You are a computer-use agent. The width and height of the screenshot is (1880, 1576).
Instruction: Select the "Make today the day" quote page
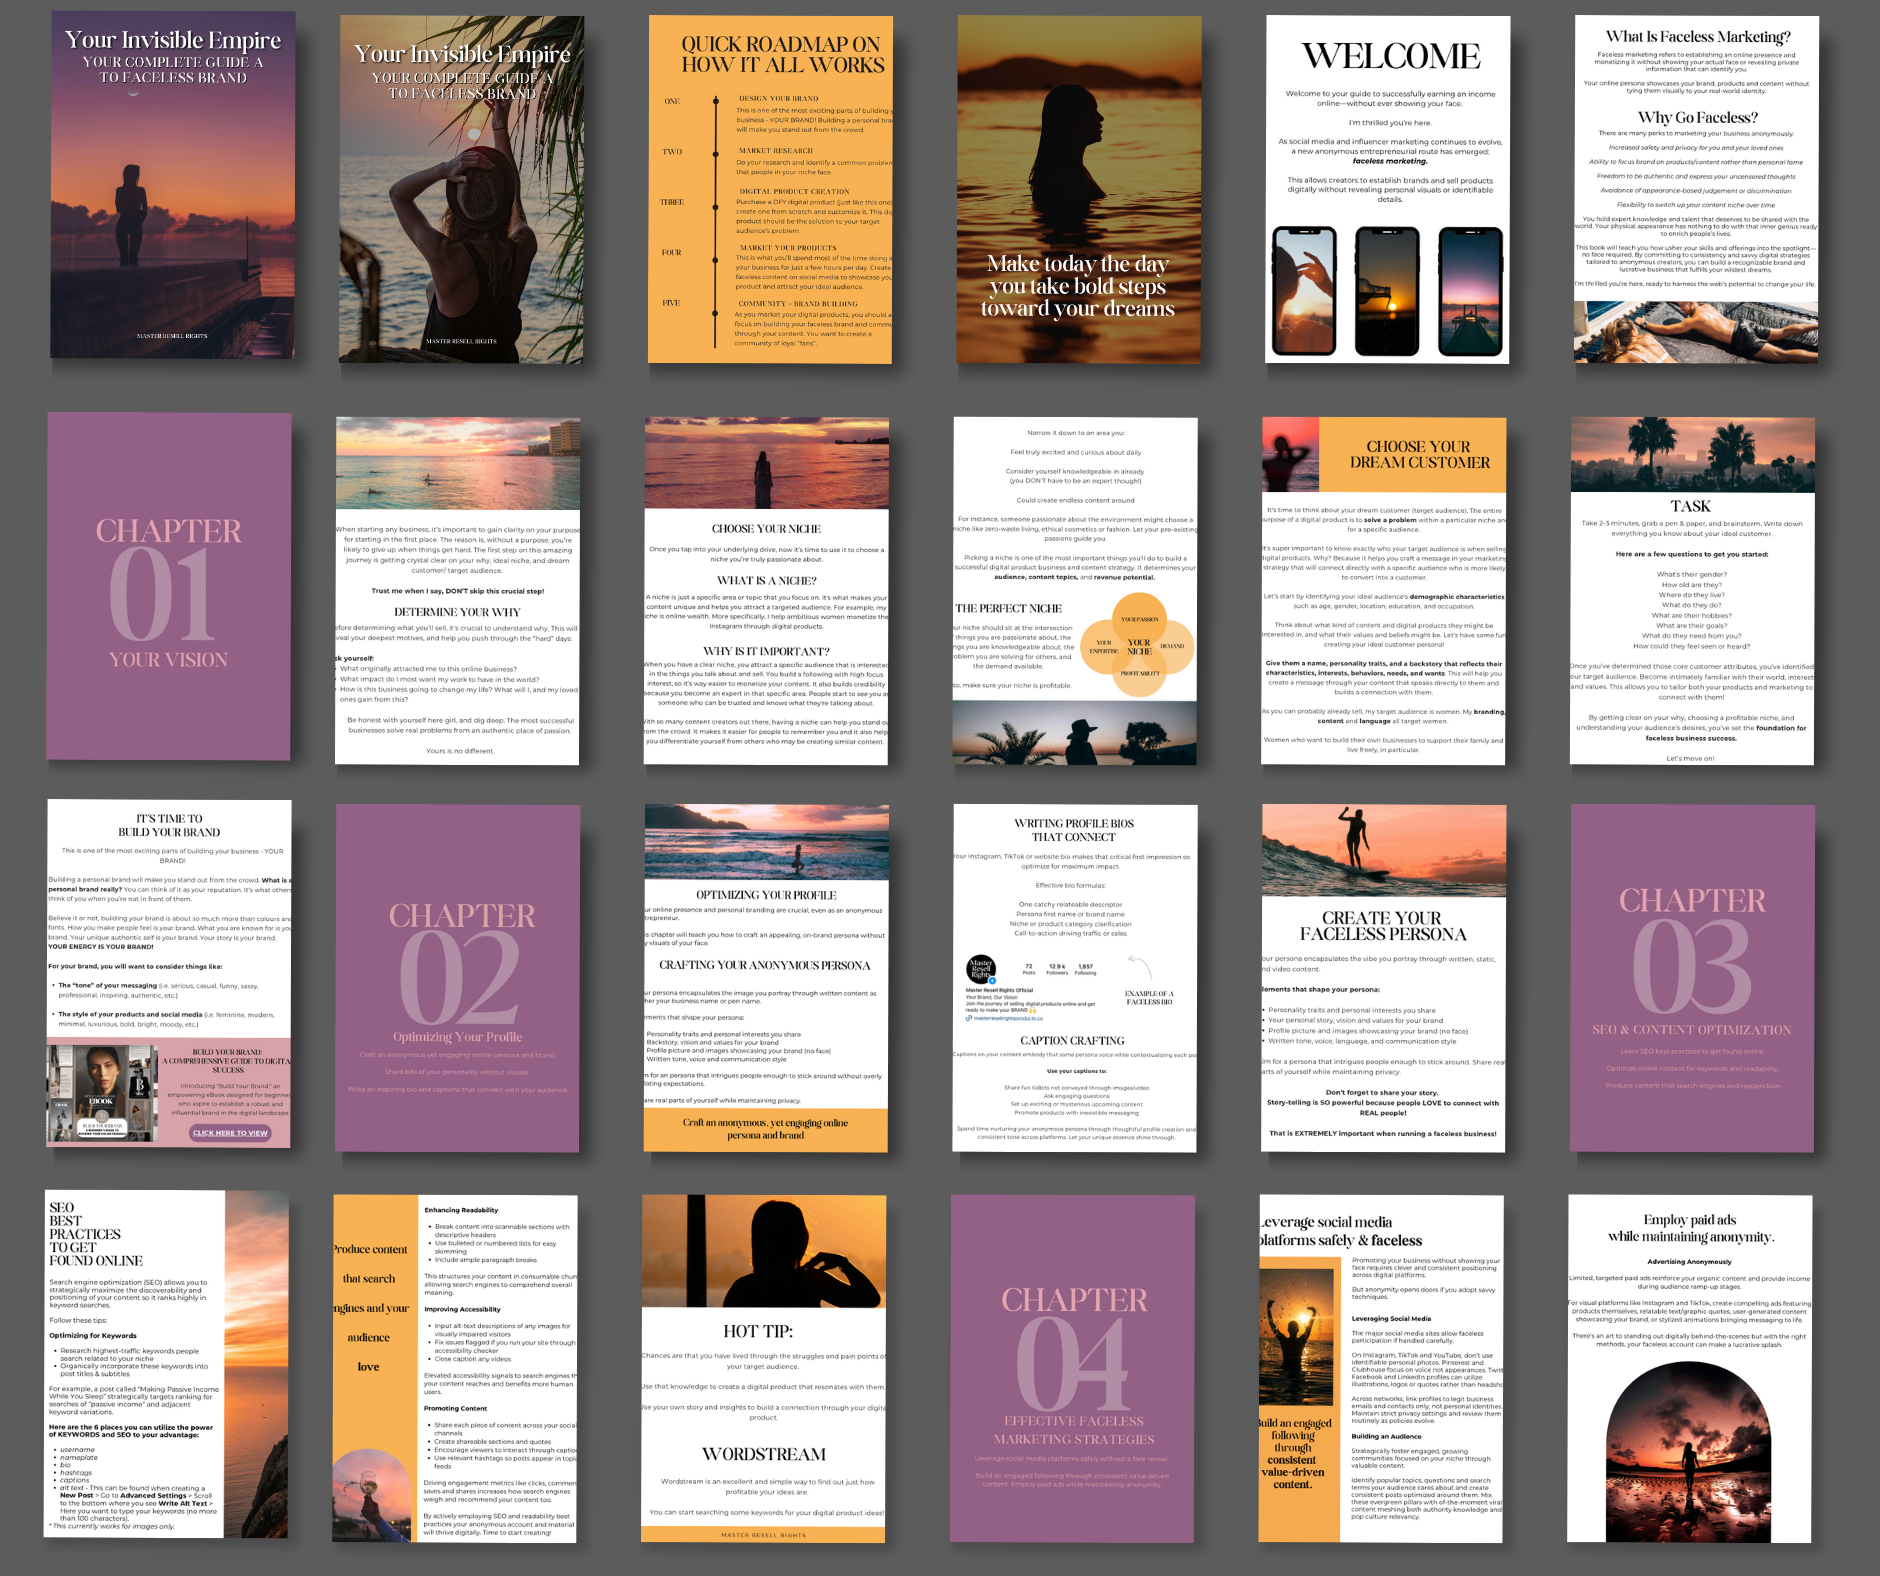coord(1077,189)
